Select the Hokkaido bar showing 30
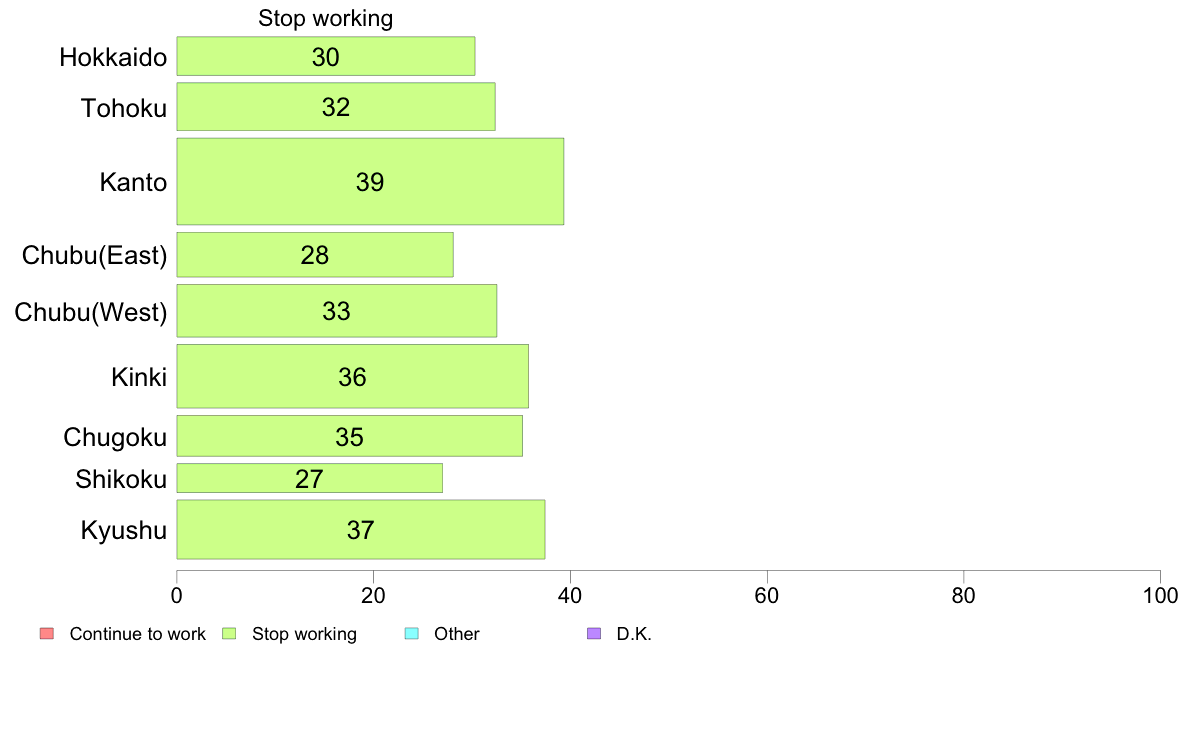The height and width of the screenshot is (736, 1188). [326, 56]
